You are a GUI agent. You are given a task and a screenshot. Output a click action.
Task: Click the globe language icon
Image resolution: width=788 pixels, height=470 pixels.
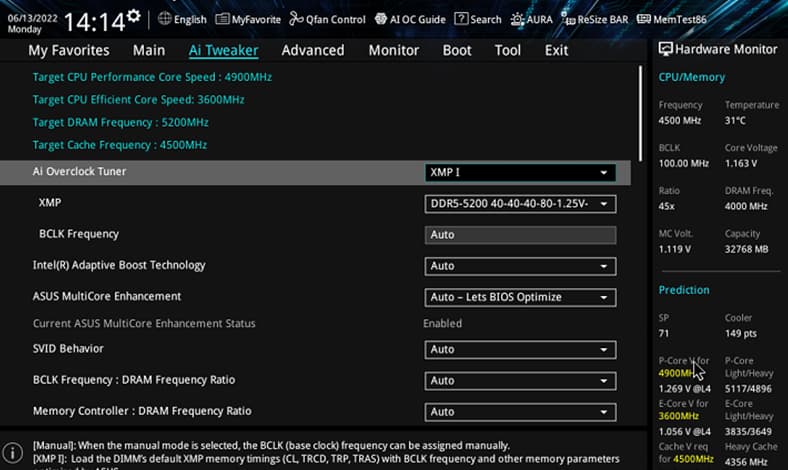[164, 19]
